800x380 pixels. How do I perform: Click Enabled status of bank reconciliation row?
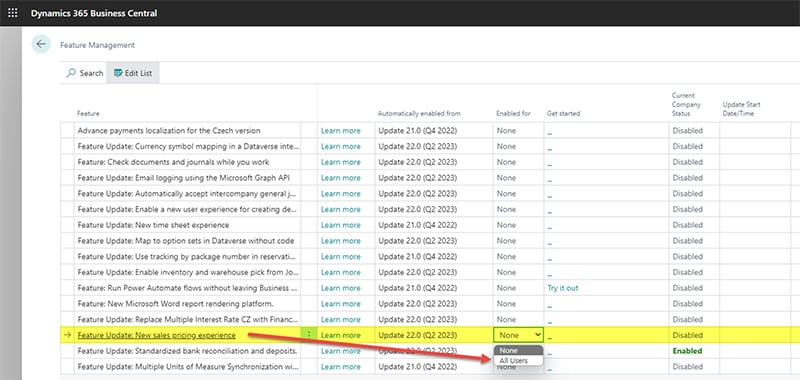[x=687, y=351]
